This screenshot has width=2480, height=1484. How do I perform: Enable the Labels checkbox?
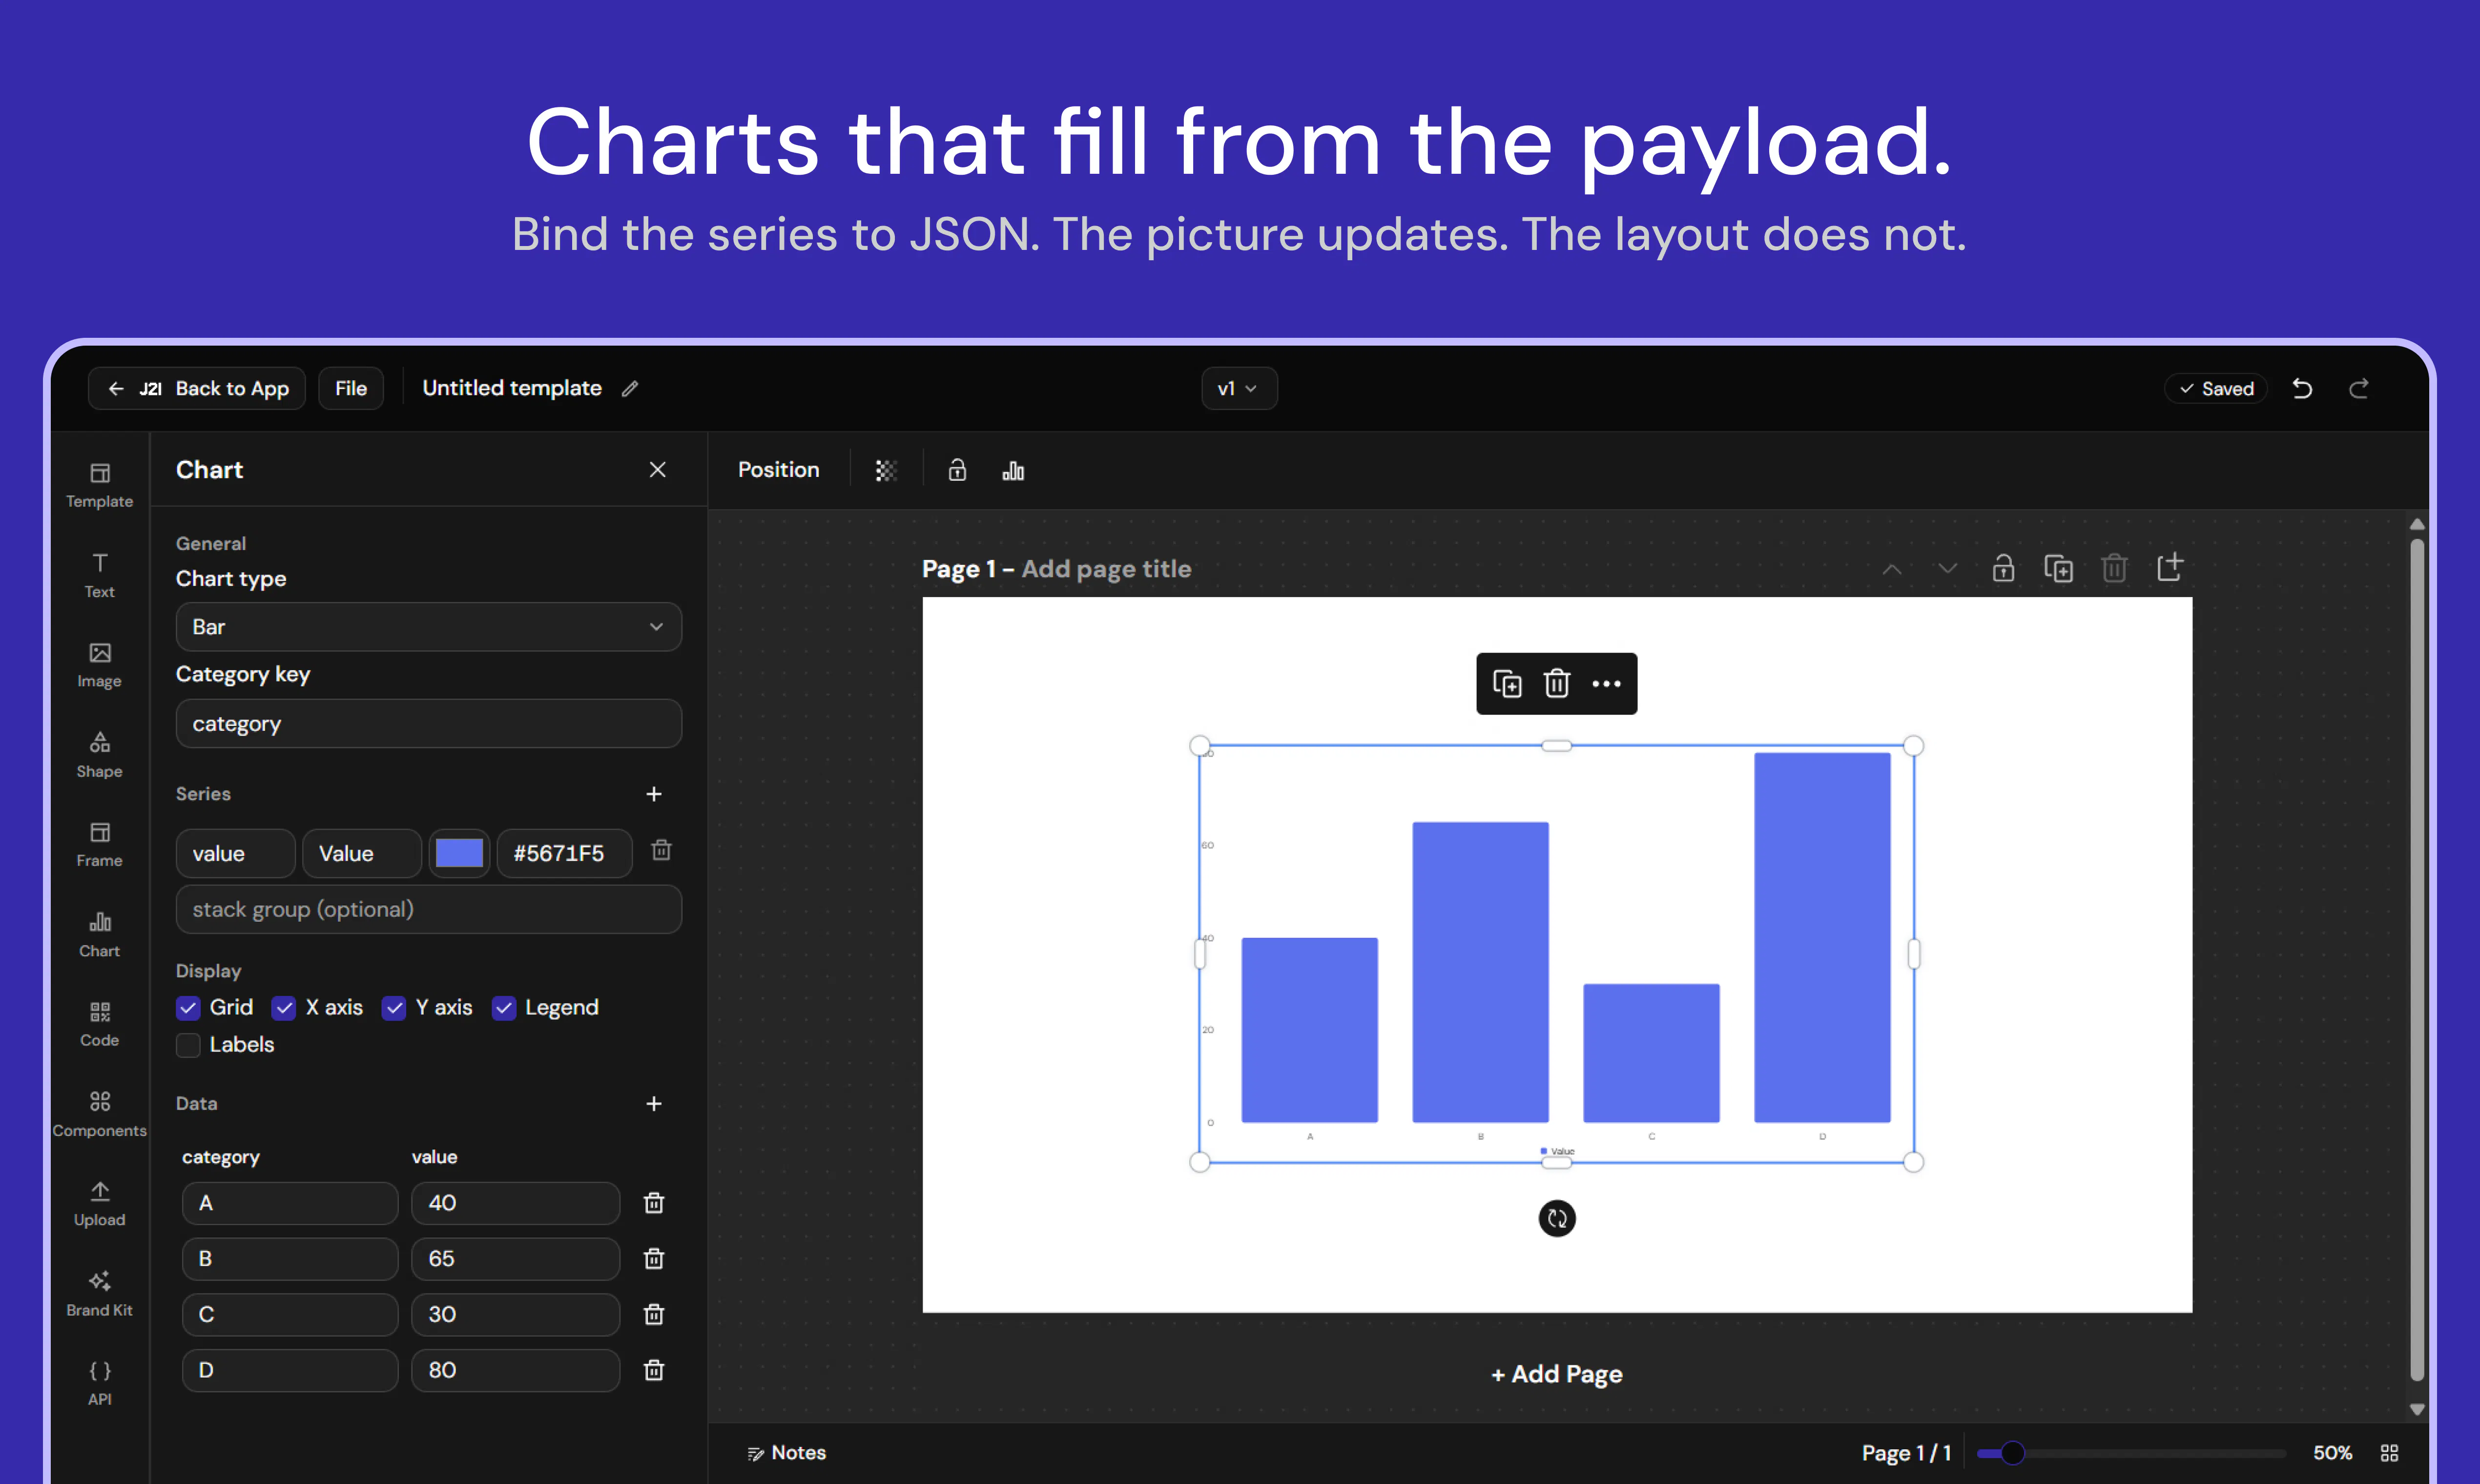pyautogui.click(x=188, y=1044)
